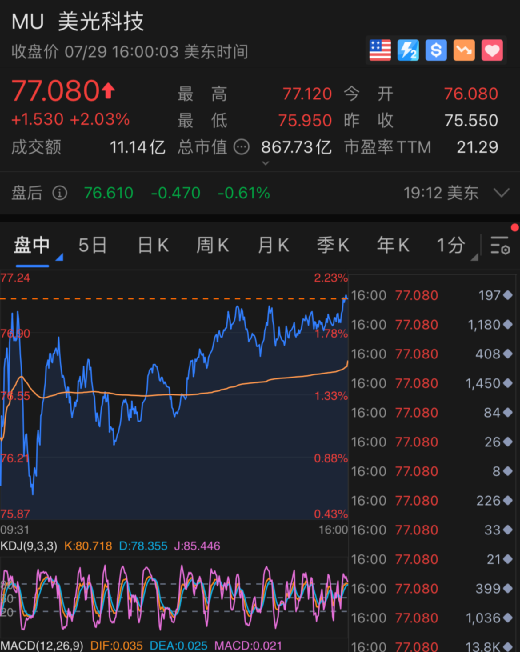The image size is (520, 652).
Task: Tap the 77.24 chart high label
Action: (x=15, y=278)
